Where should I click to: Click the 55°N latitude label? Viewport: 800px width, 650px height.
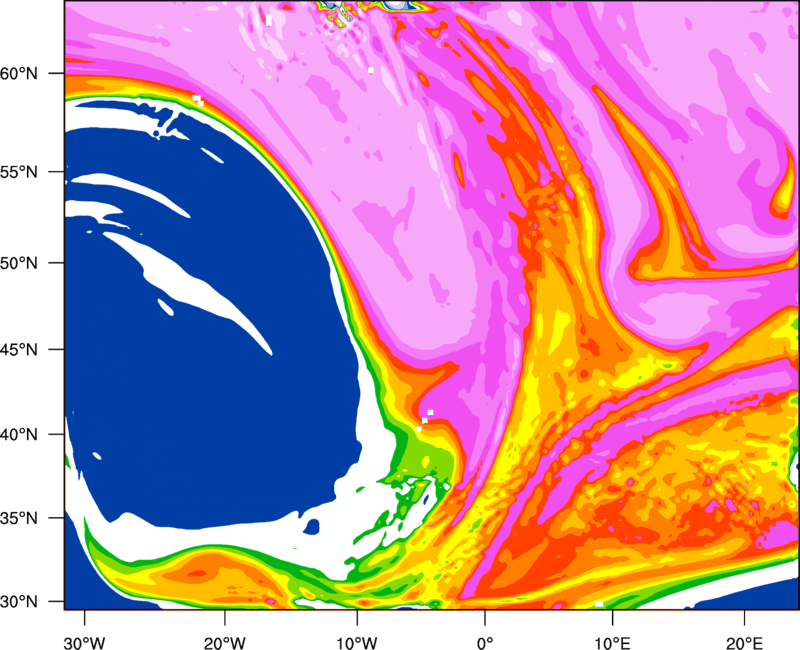point(19,171)
